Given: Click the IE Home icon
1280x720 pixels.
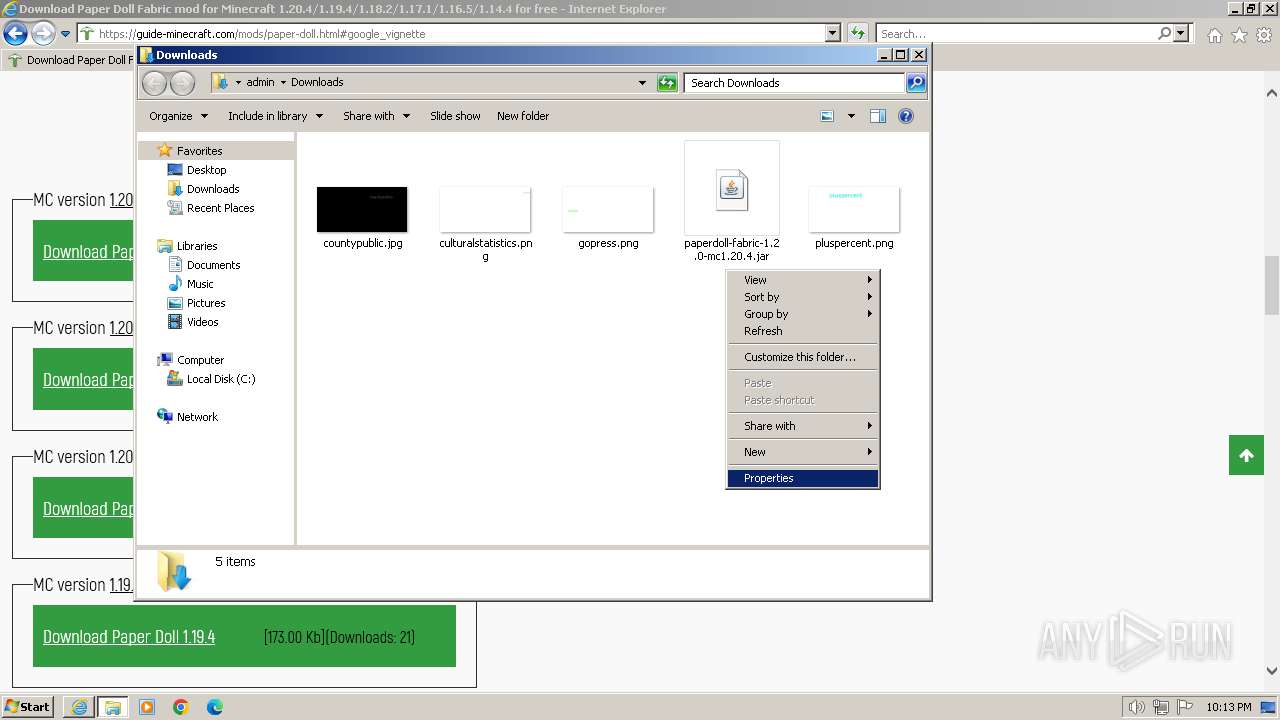Looking at the screenshot, I should click(1214, 35).
